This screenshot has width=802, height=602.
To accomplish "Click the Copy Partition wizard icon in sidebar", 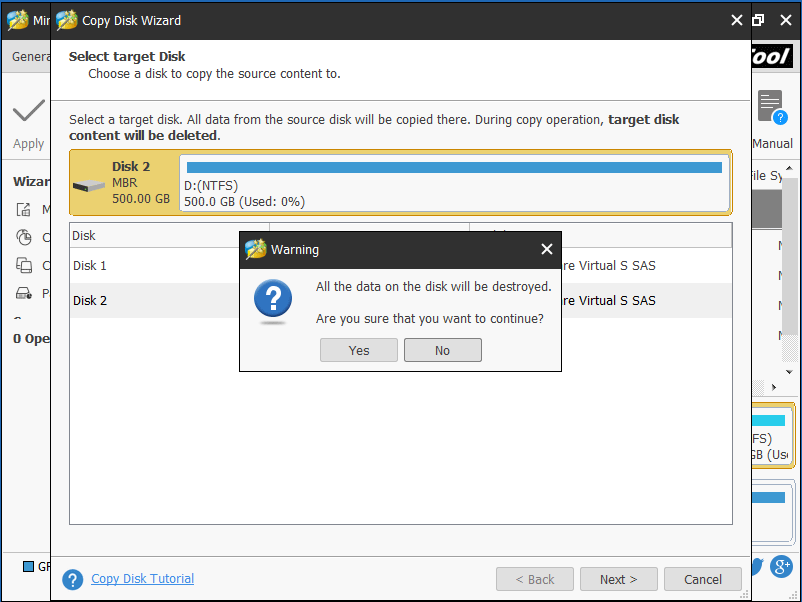I will coord(24,237).
